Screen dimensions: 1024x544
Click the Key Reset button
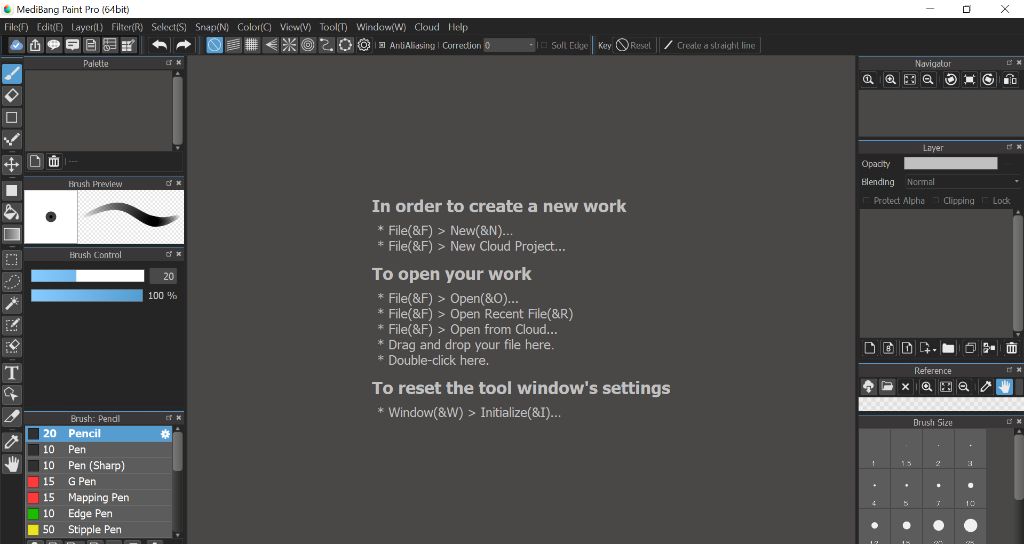633,45
